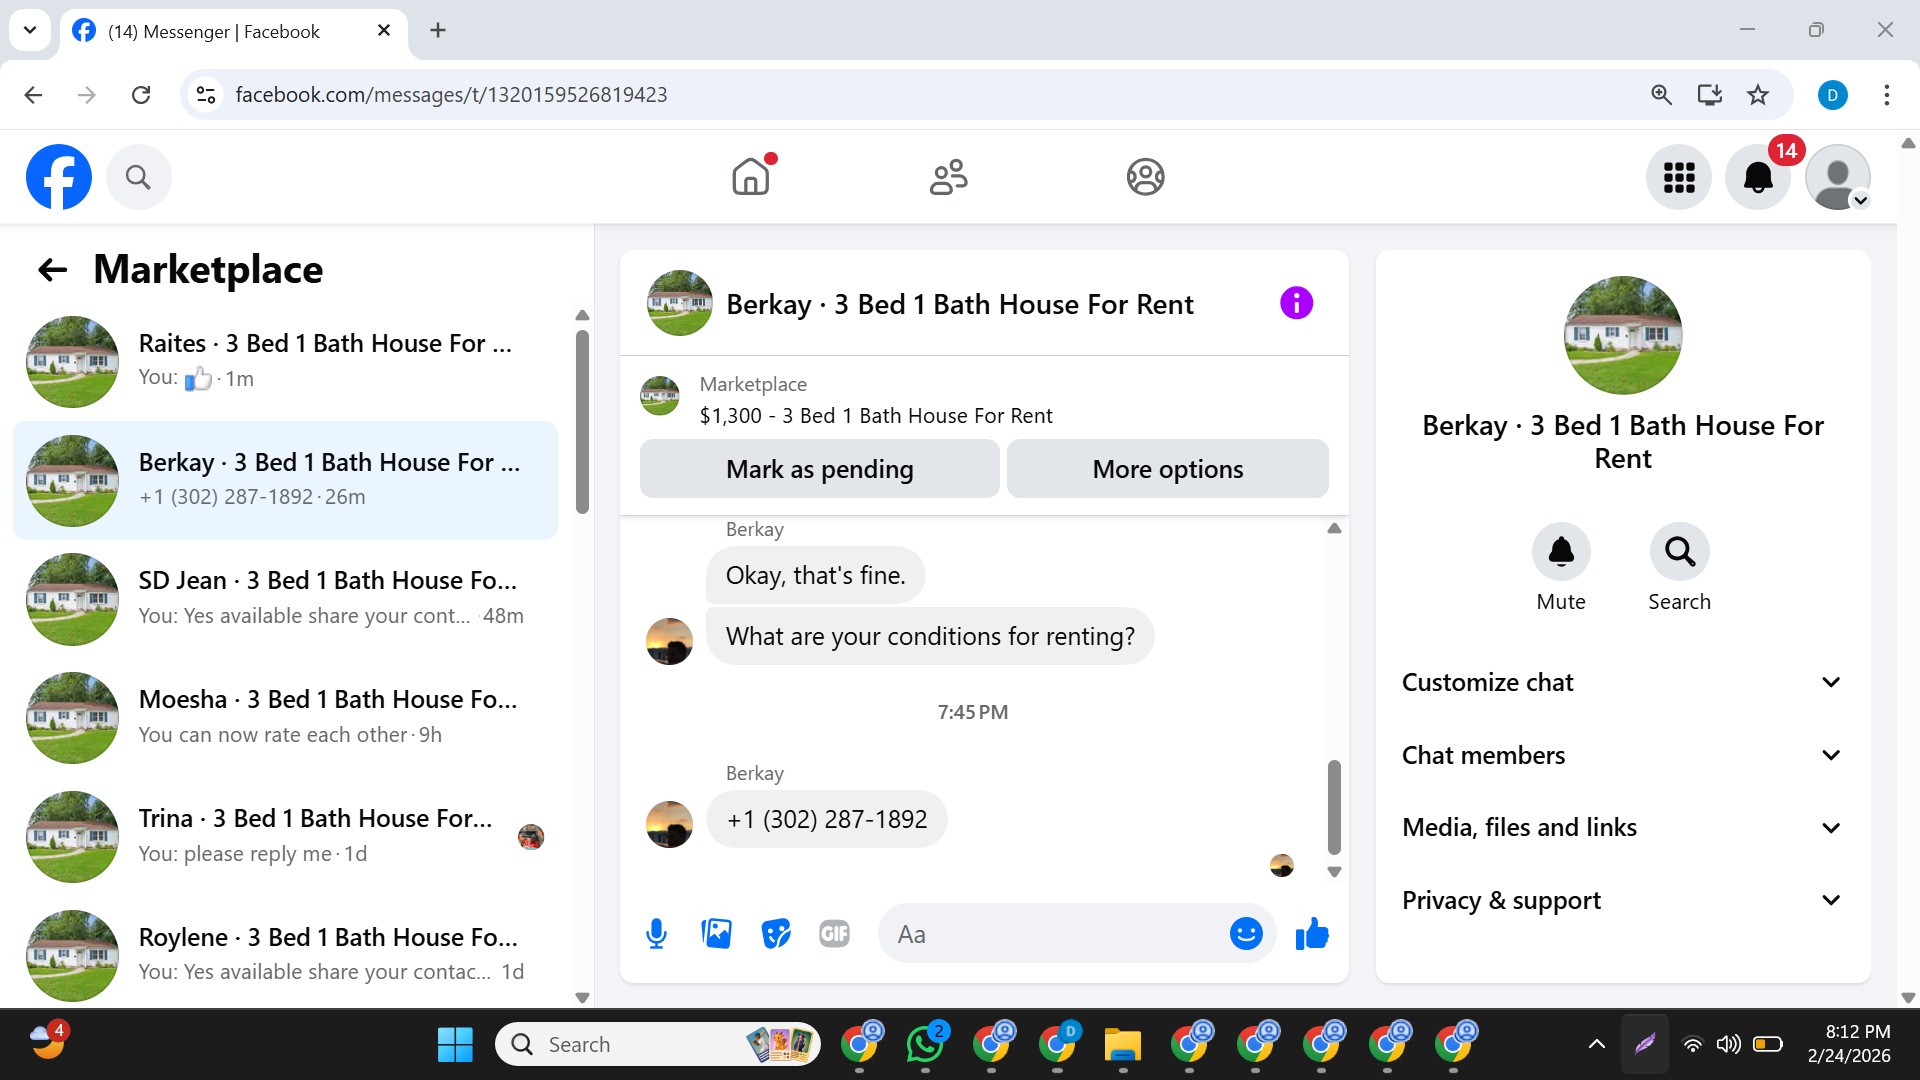Expand Media, files and links
This screenshot has height=1080, width=1920.
coord(1622,828)
